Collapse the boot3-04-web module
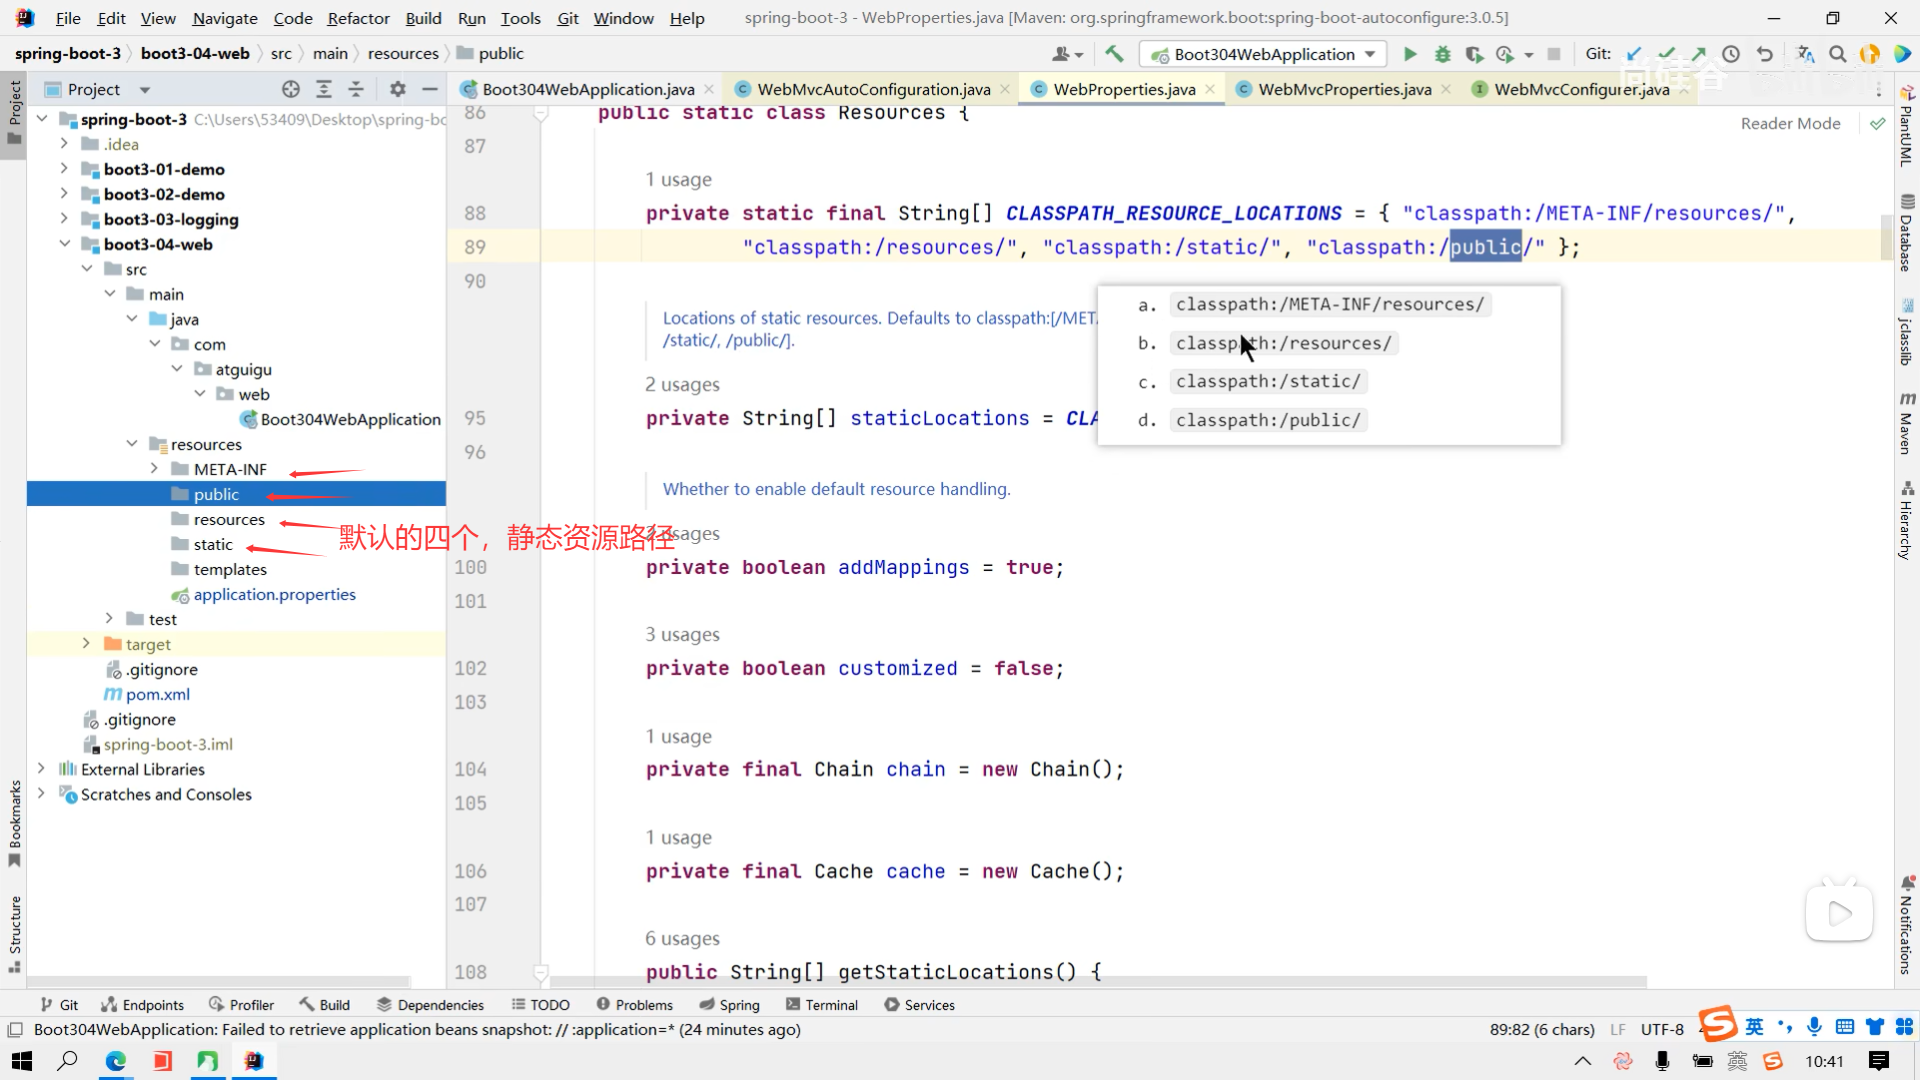 pos(65,244)
